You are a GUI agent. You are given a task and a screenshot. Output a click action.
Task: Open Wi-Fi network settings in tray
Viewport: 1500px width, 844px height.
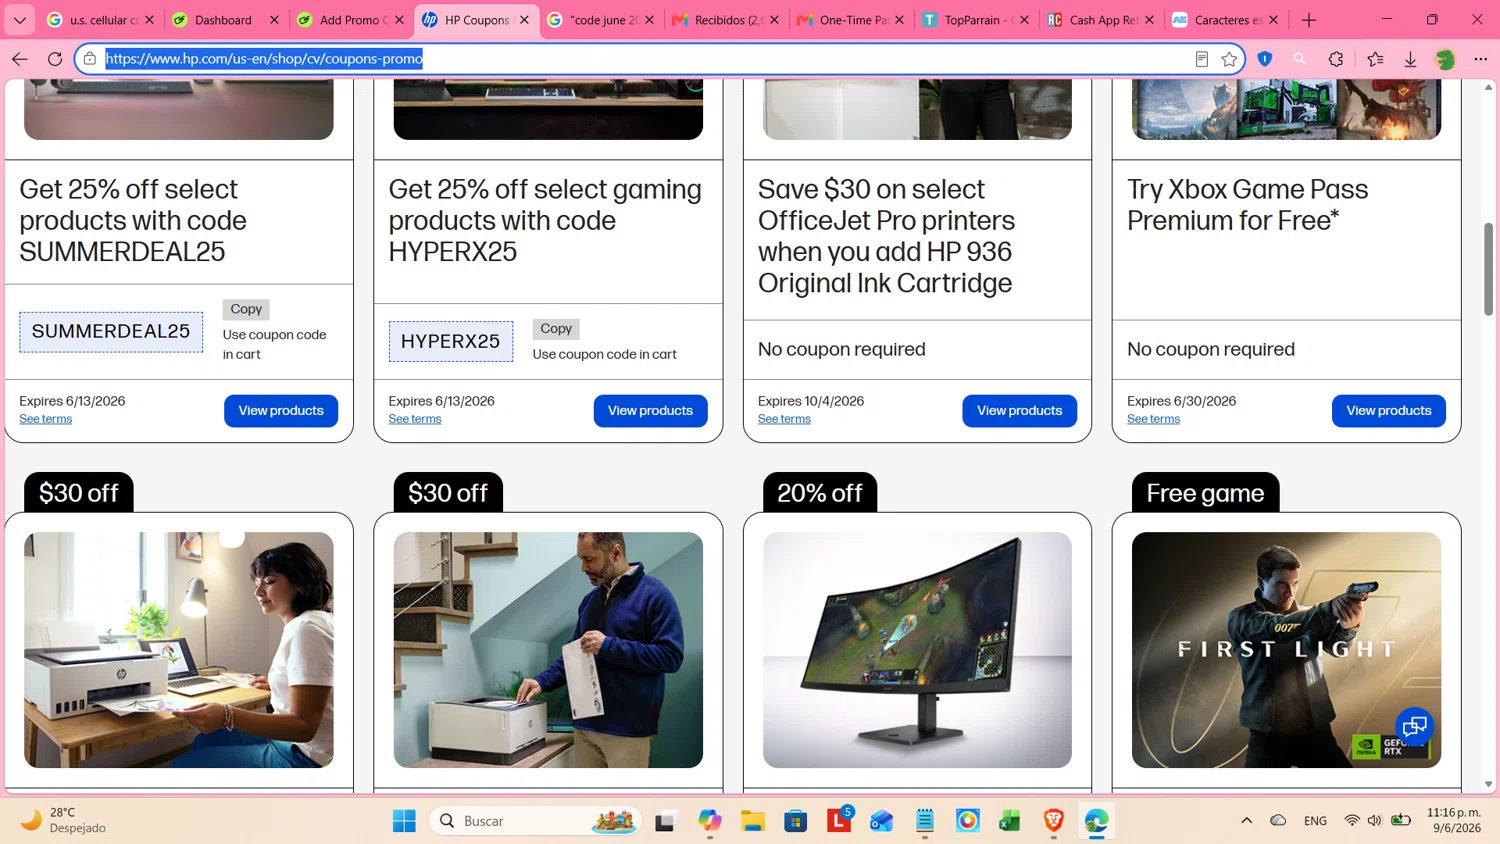1352,821
